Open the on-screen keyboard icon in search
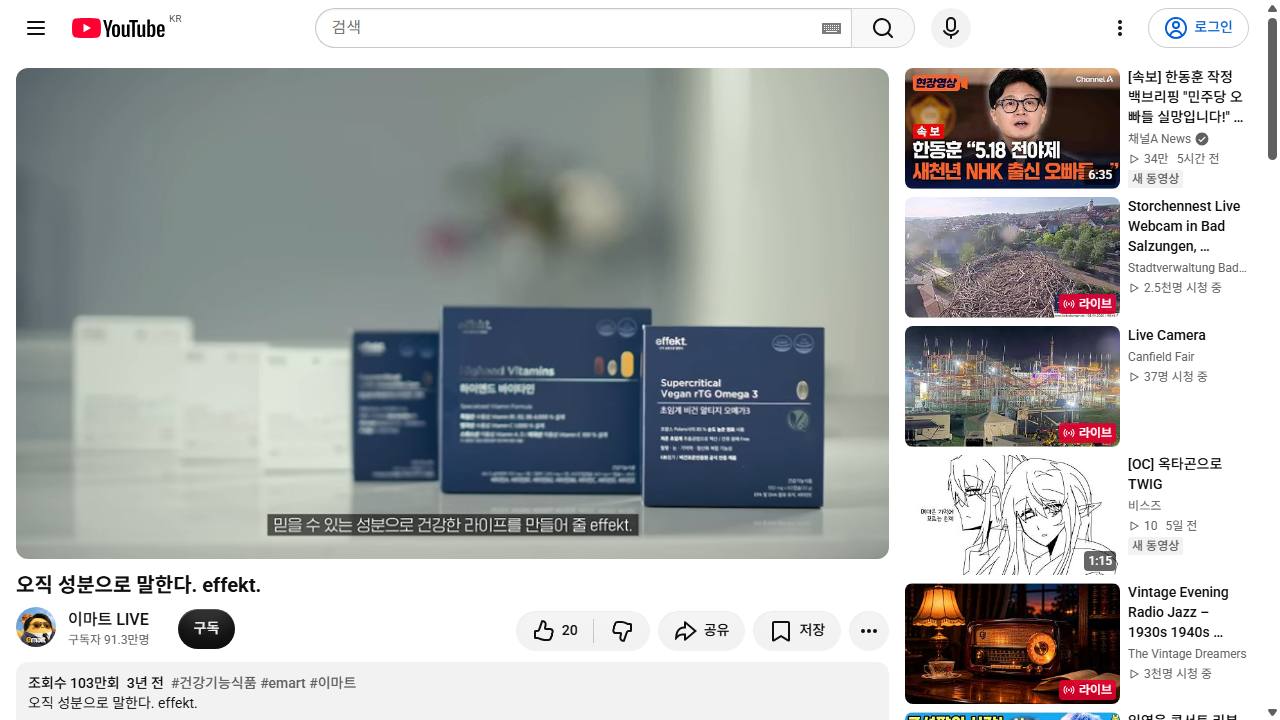Viewport: 1280px width, 720px height. (831, 28)
